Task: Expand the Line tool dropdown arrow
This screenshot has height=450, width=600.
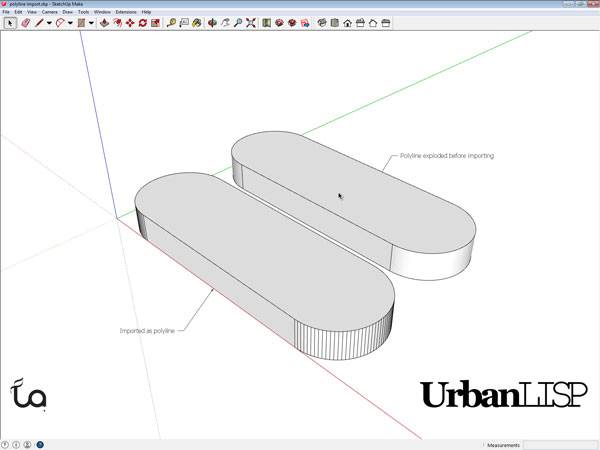Action: [x=49, y=22]
